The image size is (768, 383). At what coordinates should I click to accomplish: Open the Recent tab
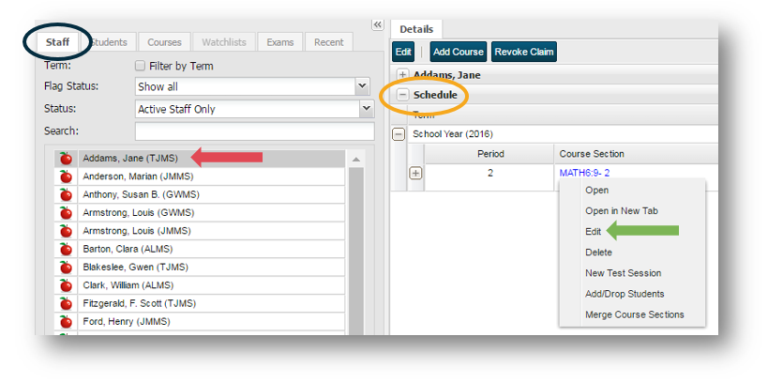point(329,42)
